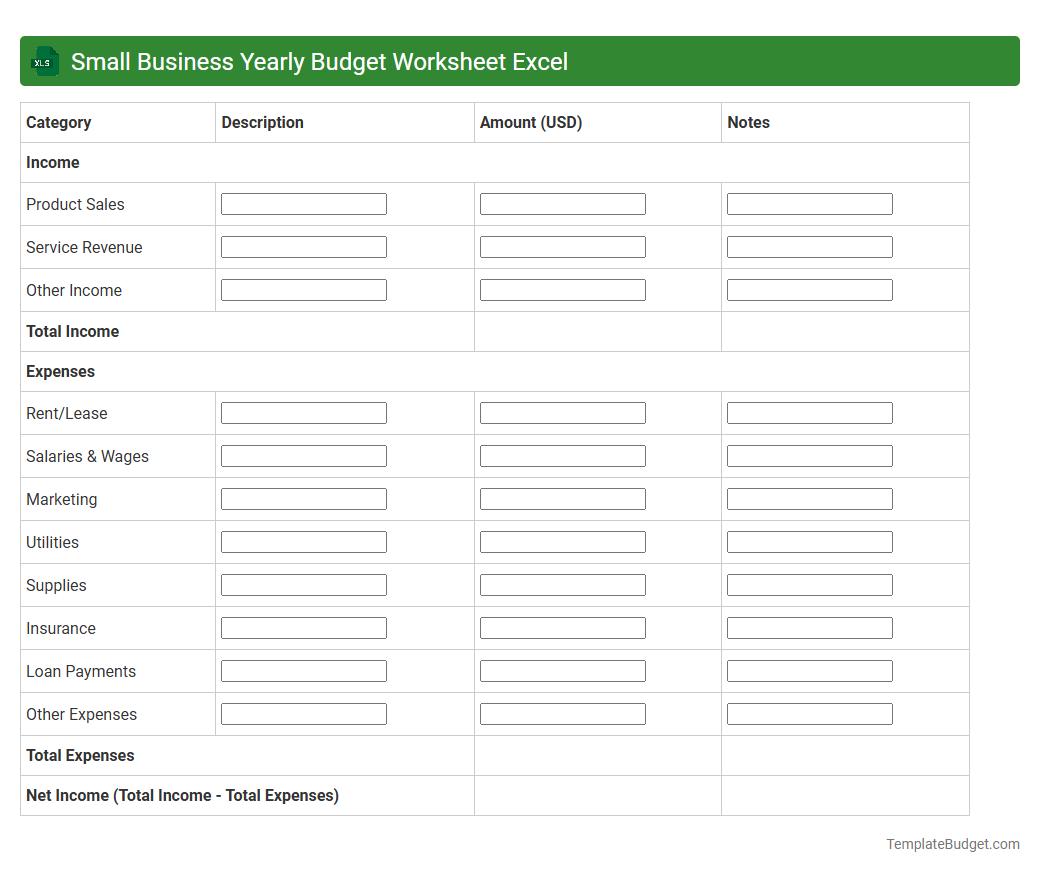1040x873 pixels.
Task: Select the Total Income row label
Action: pos(72,331)
